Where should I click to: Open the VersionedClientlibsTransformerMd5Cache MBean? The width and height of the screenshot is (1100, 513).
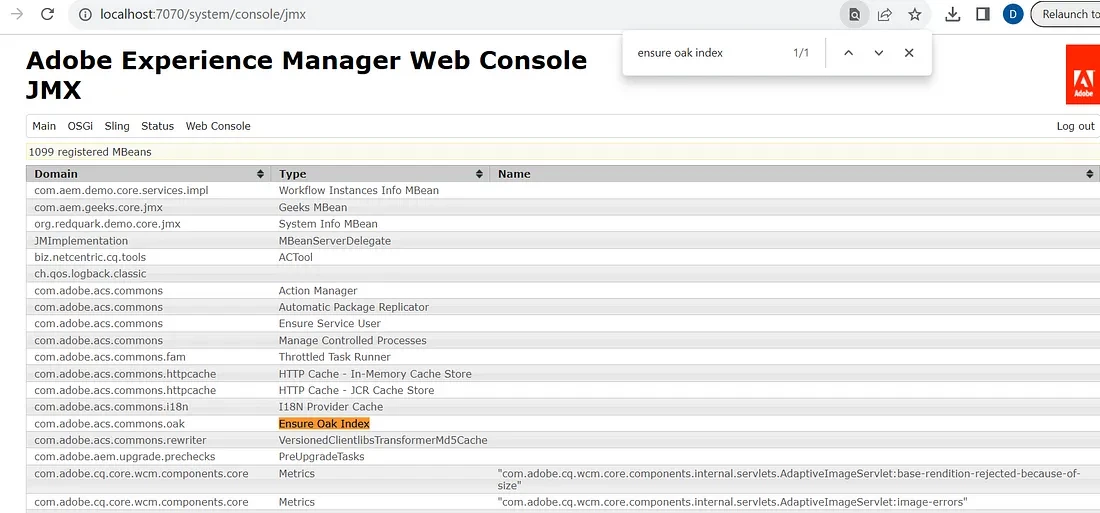[x=383, y=441]
